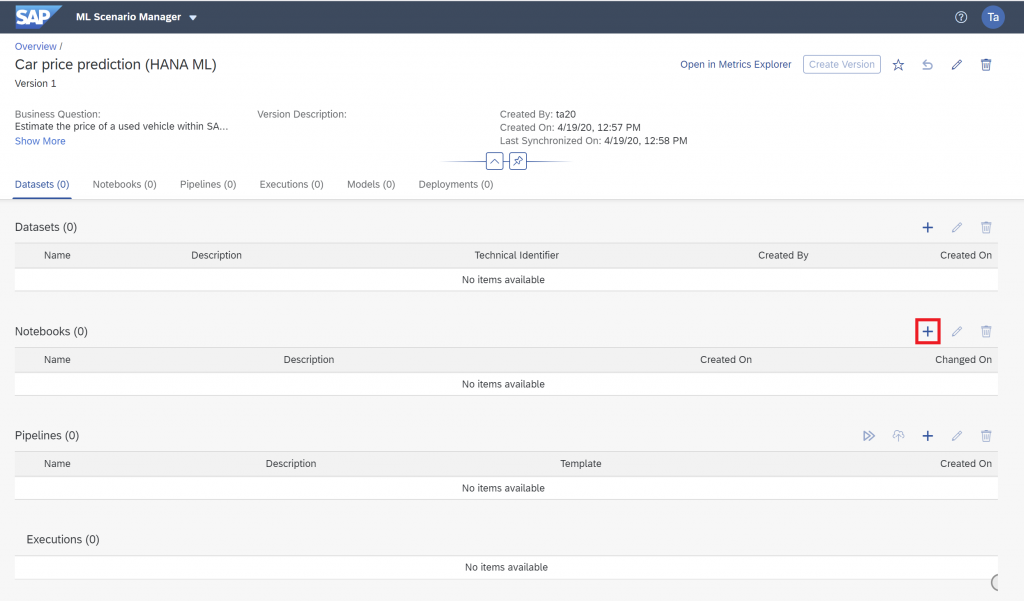Collapse the header with the up chevron

tap(495, 161)
